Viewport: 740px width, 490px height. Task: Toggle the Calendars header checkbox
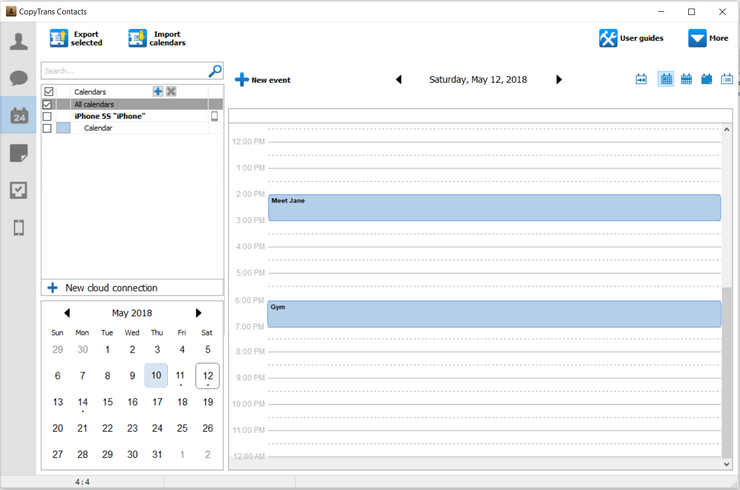(48, 92)
